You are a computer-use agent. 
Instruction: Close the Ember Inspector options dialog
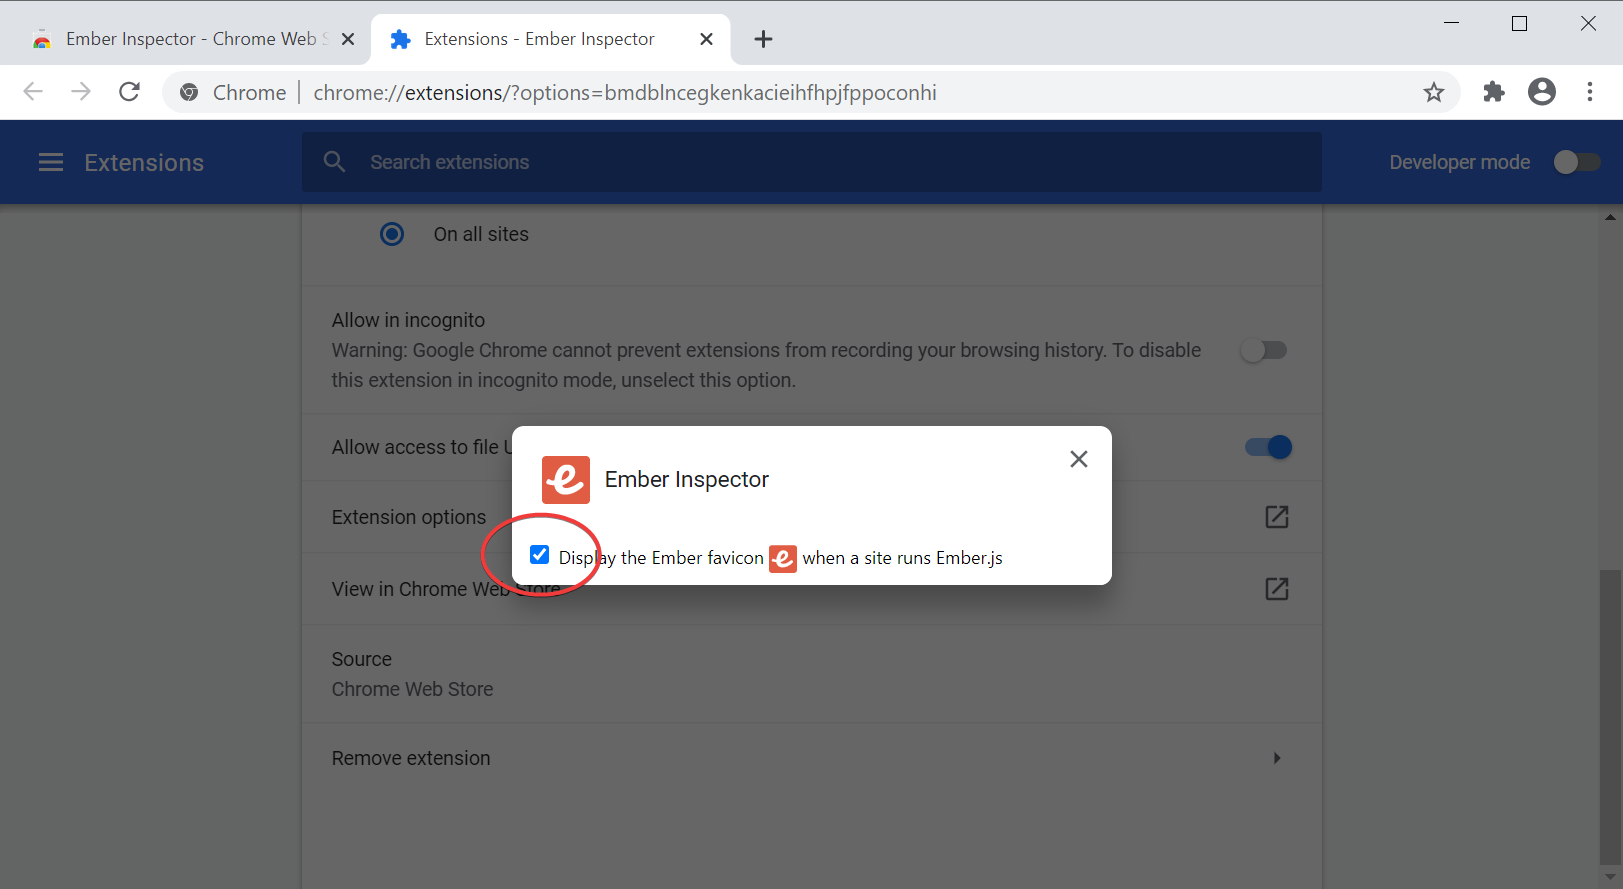coord(1078,459)
